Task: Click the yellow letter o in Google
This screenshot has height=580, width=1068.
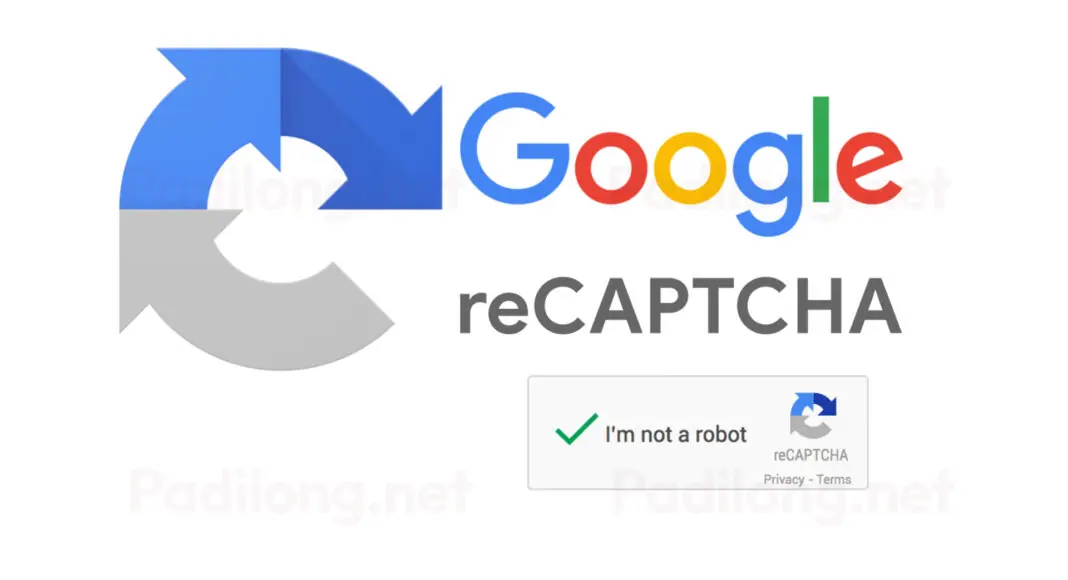Action: [690, 167]
